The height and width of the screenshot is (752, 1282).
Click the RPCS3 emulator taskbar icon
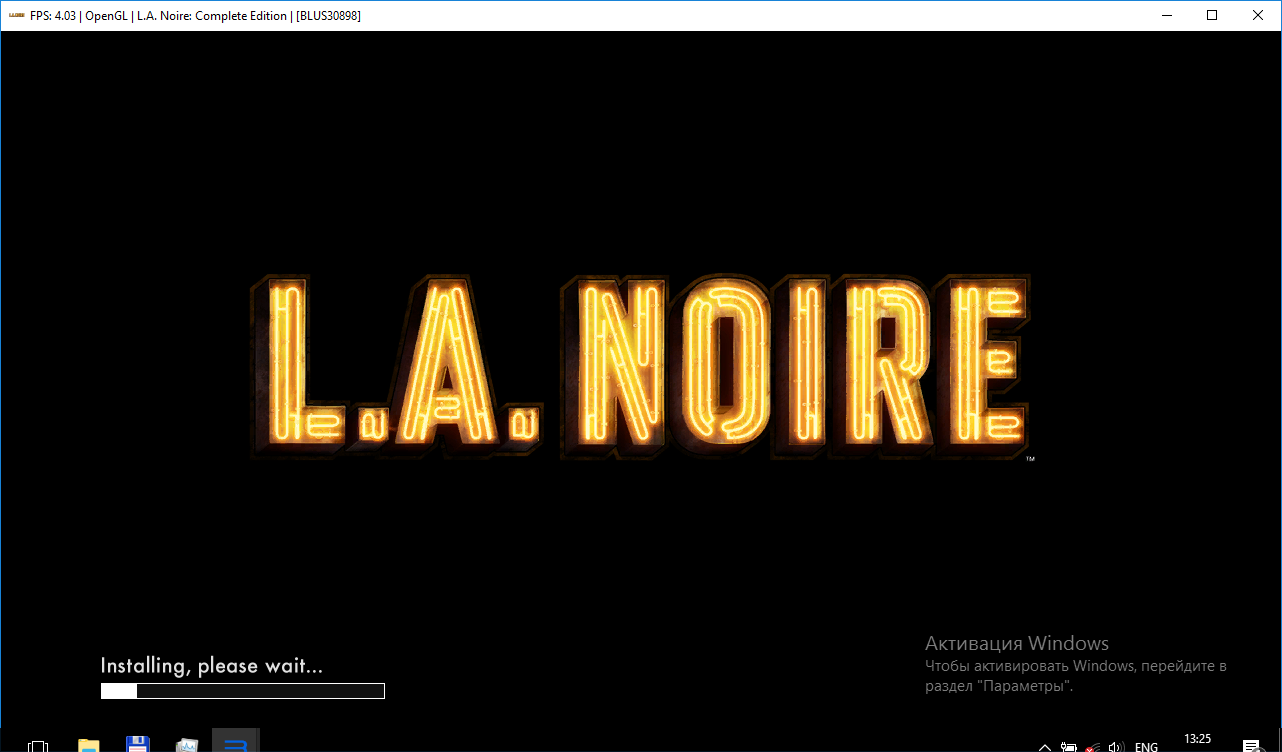236,743
